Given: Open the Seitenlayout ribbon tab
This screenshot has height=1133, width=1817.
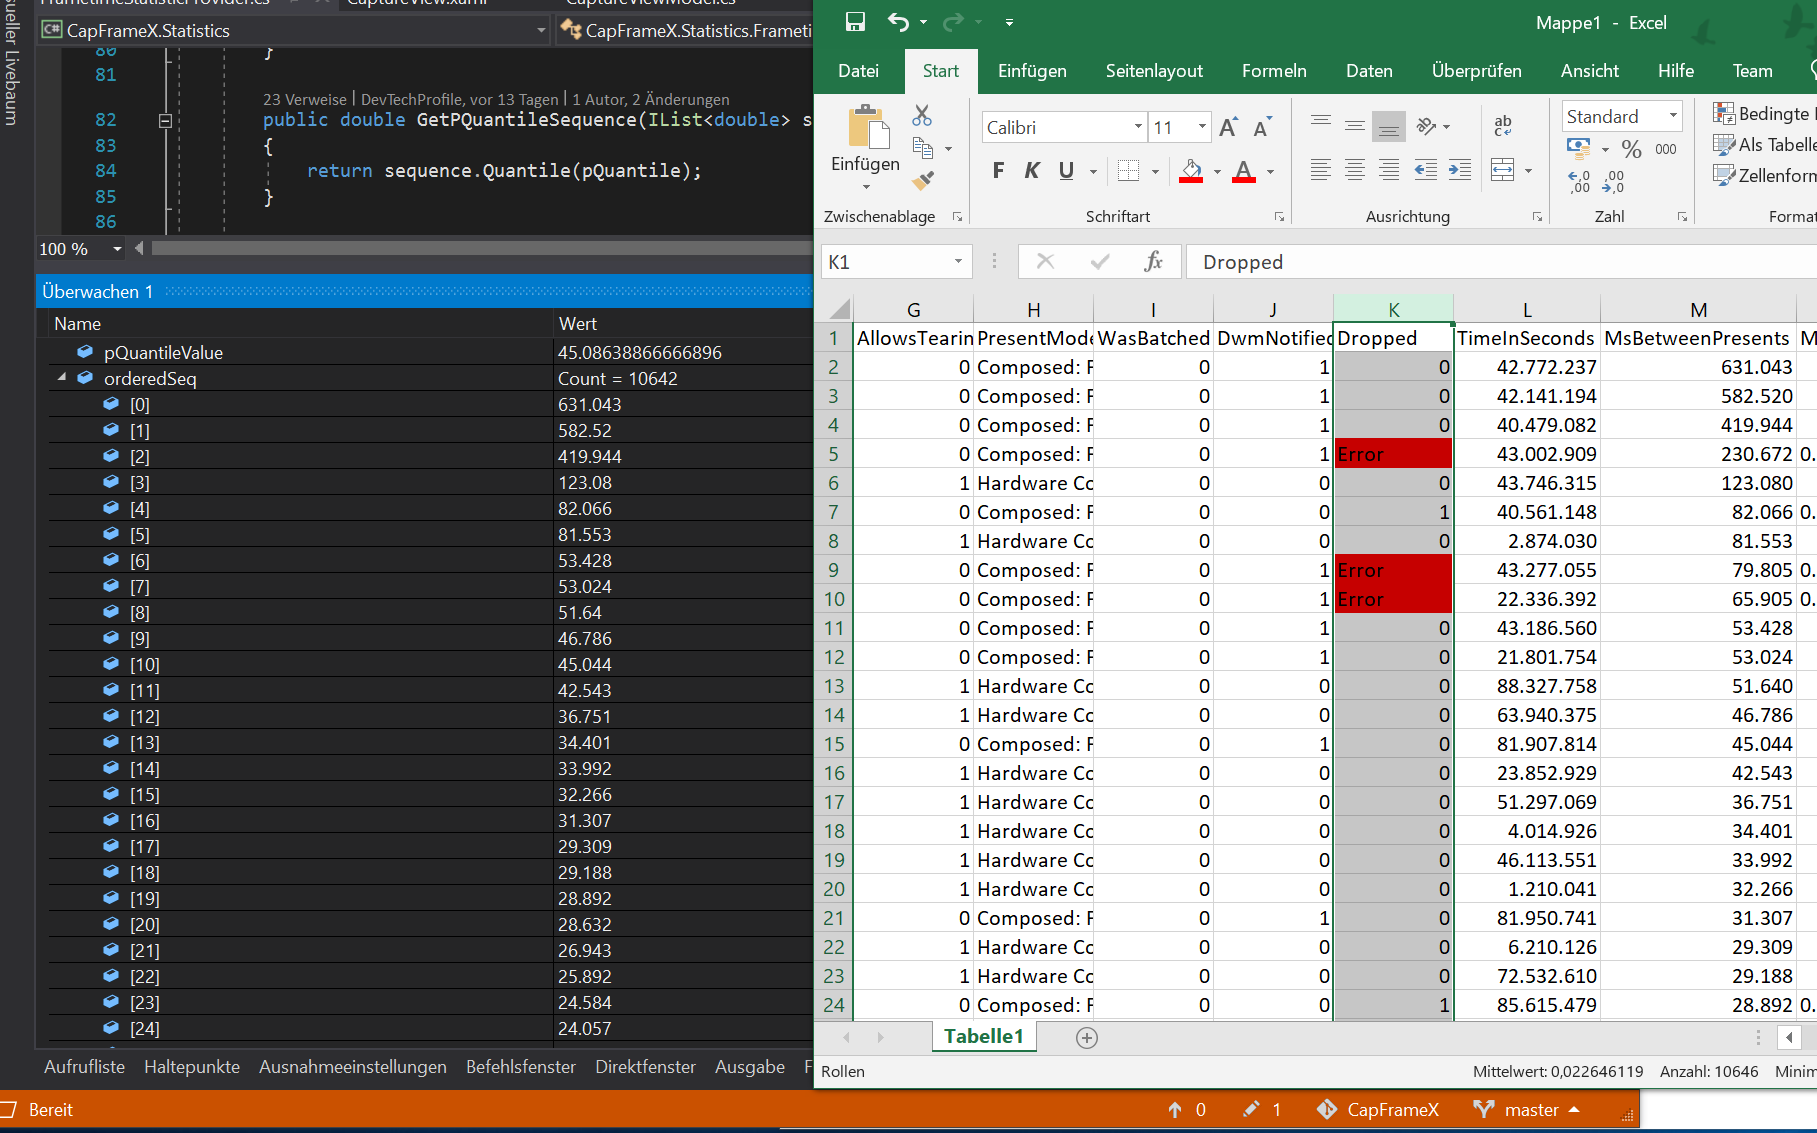Looking at the screenshot, I should (x=1154, y=71).
